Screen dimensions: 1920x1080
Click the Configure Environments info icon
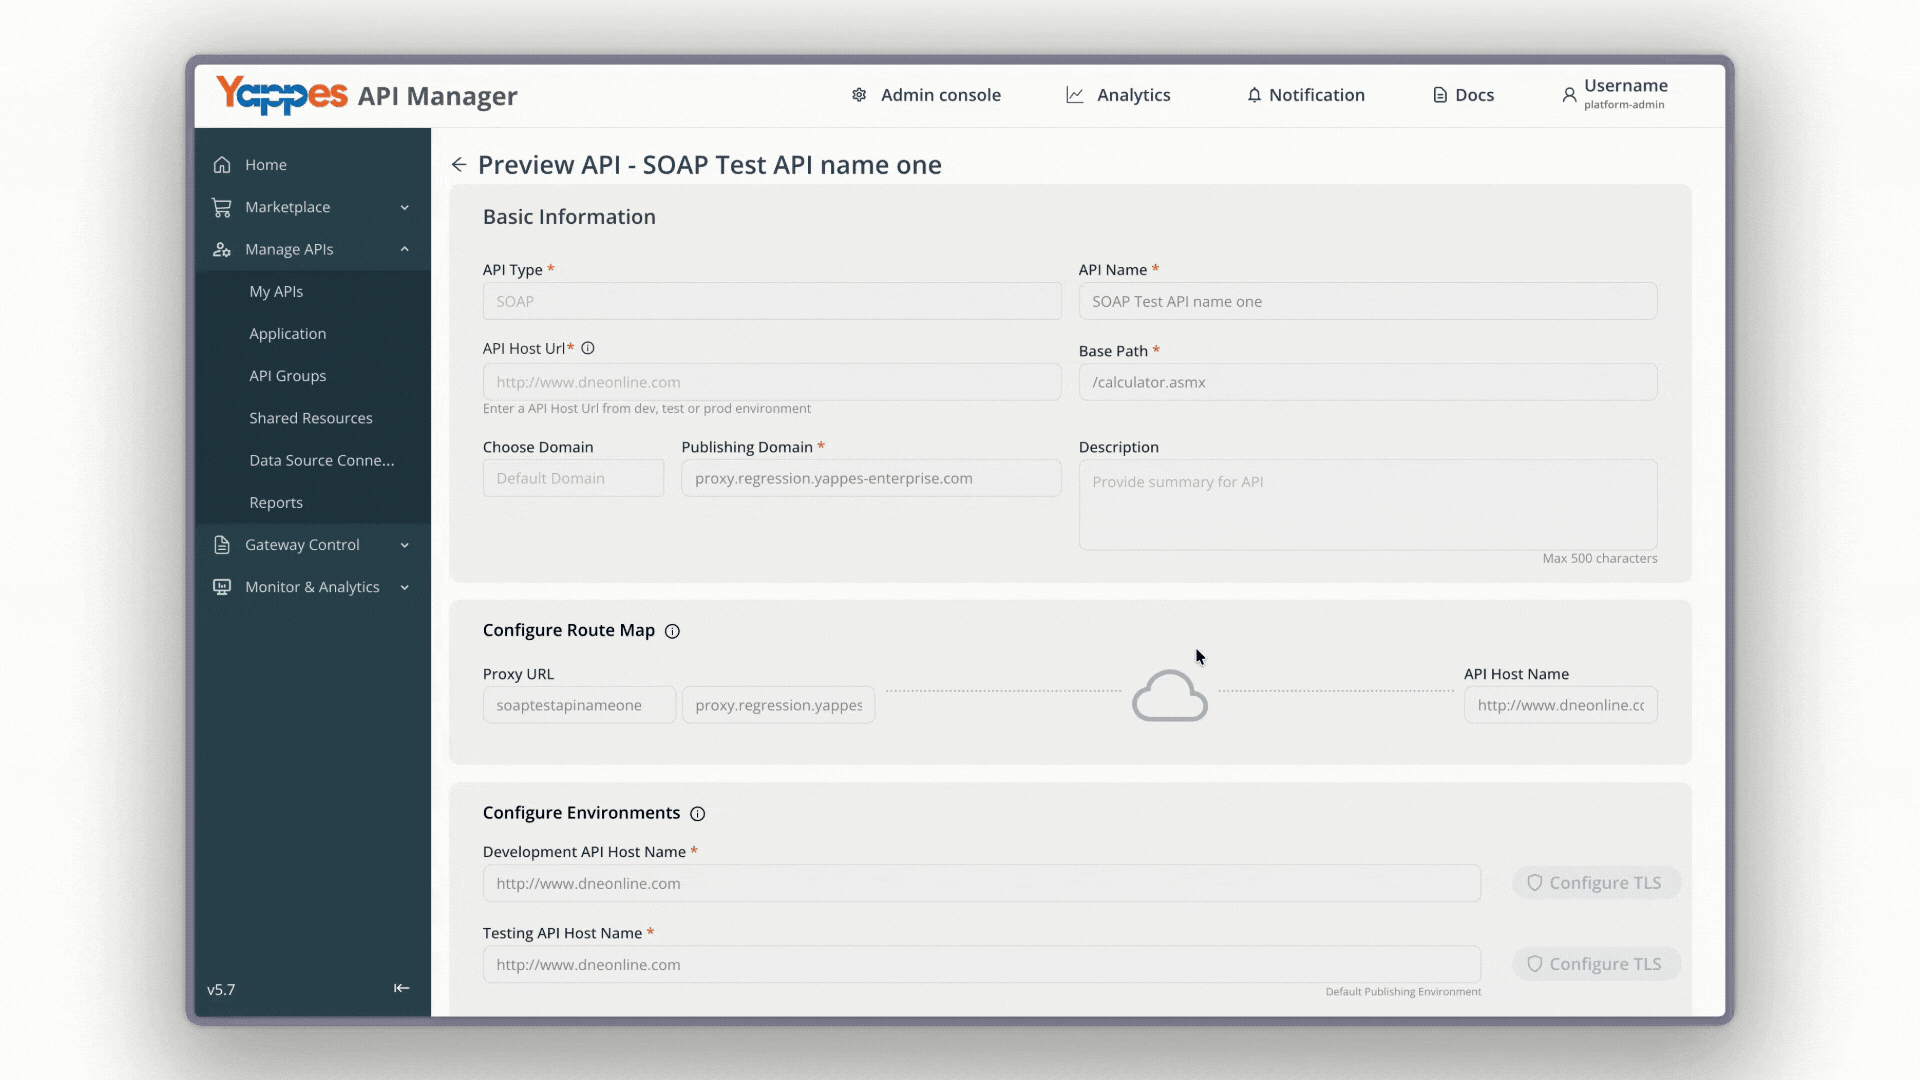[x=698, y=814]
